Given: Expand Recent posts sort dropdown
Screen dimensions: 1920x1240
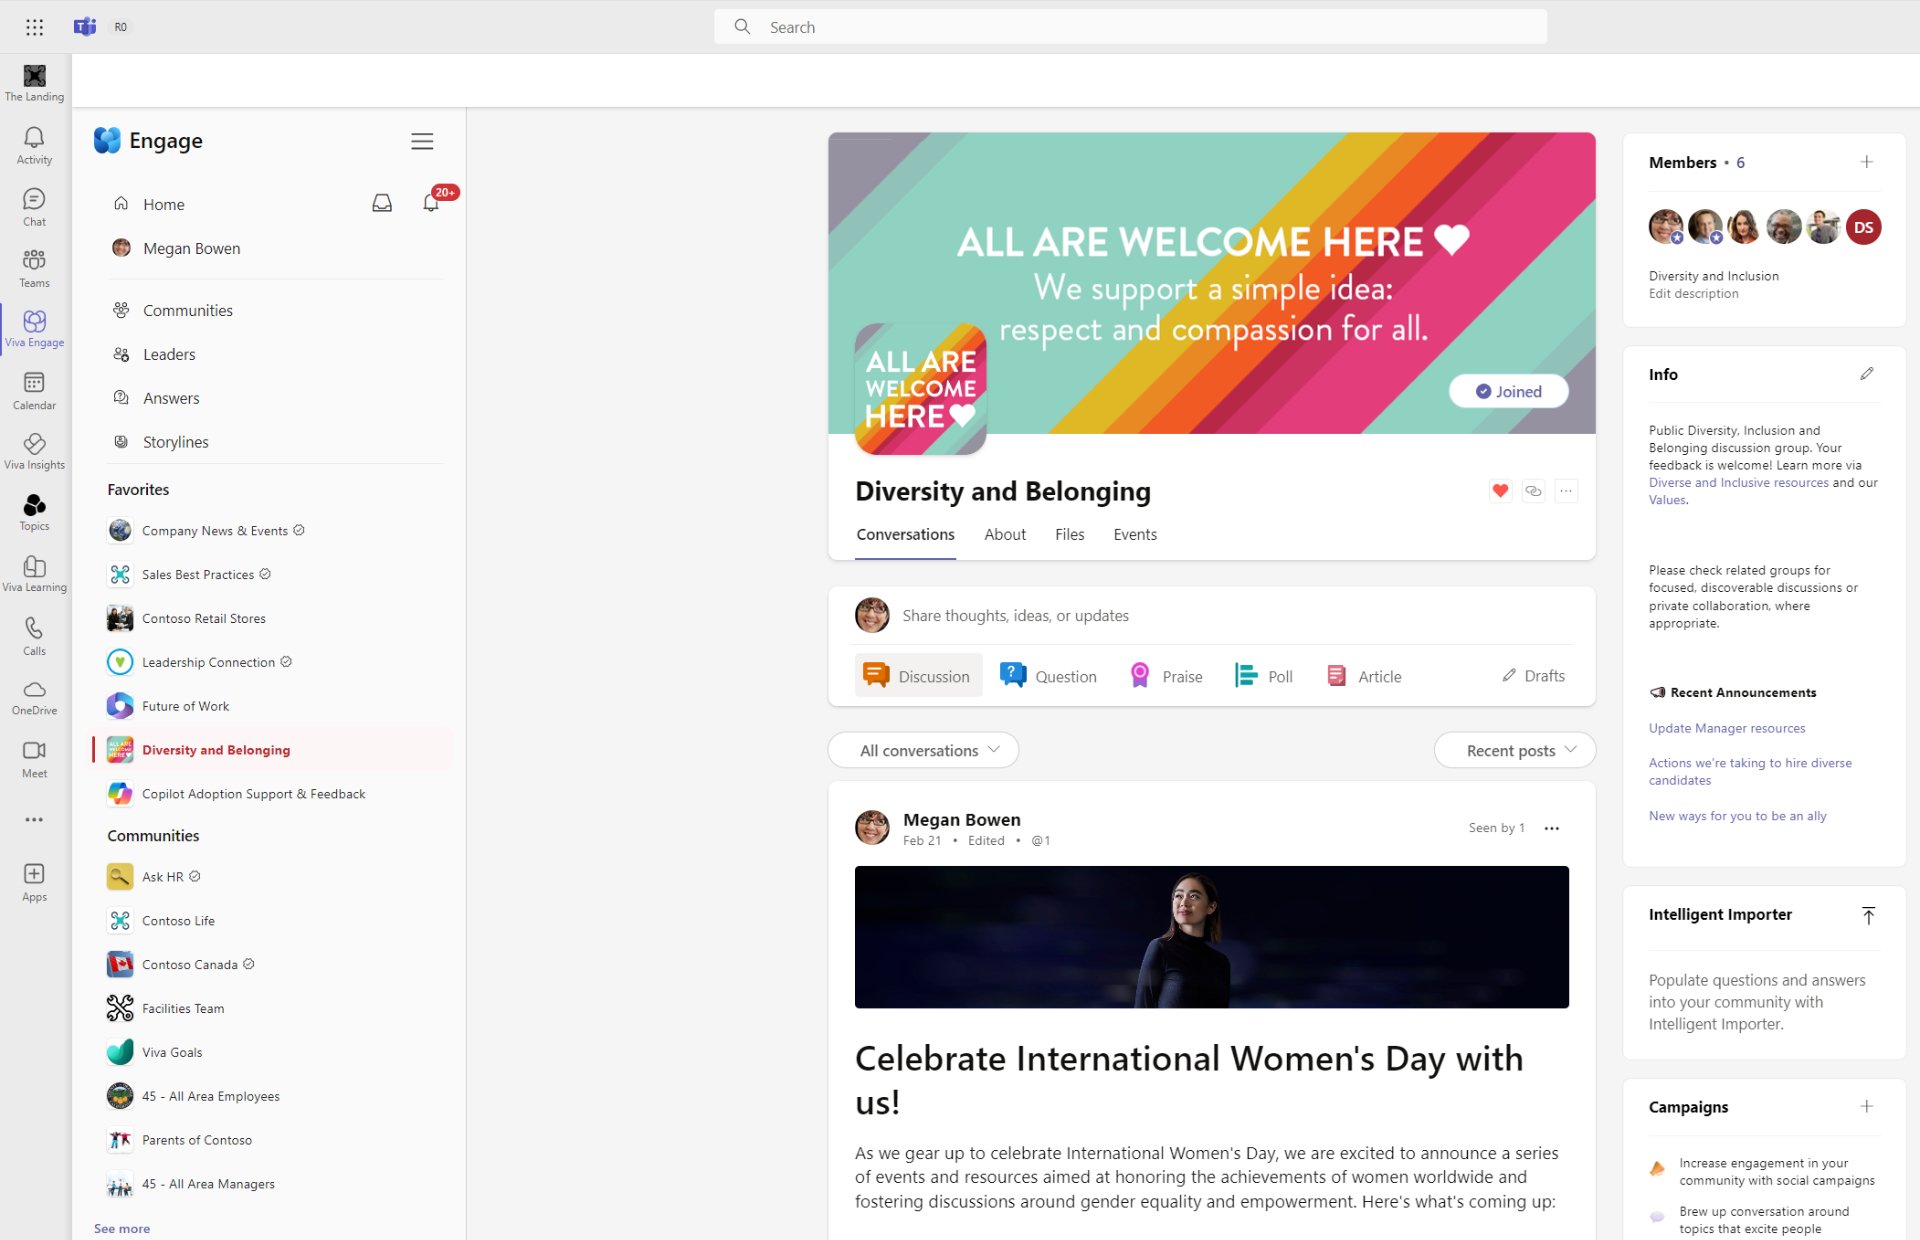Looking at the screenshot, I should coord(1514,750).
